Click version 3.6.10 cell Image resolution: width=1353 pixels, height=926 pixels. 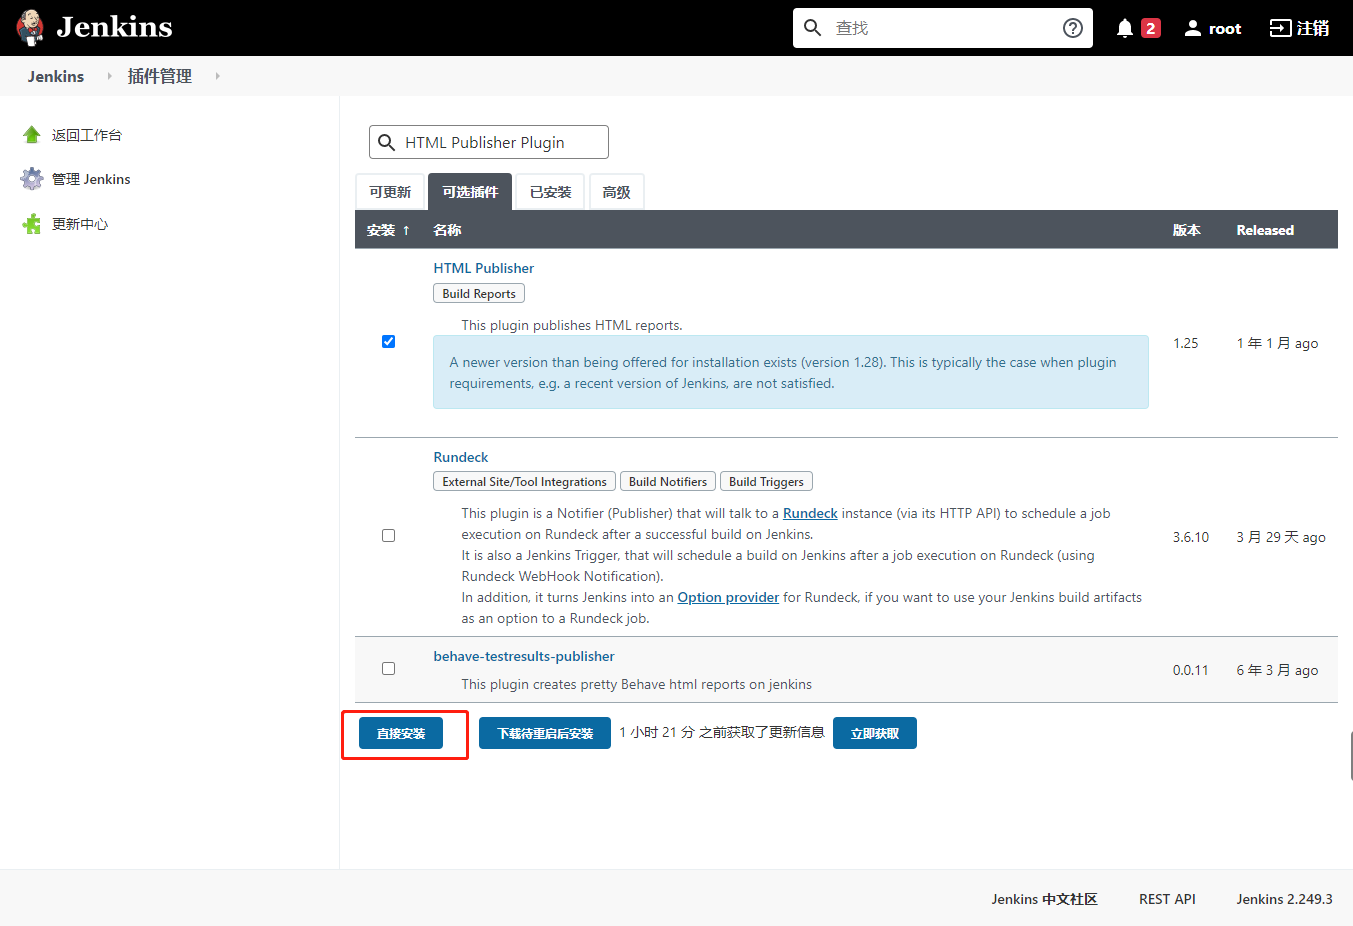1191,537
